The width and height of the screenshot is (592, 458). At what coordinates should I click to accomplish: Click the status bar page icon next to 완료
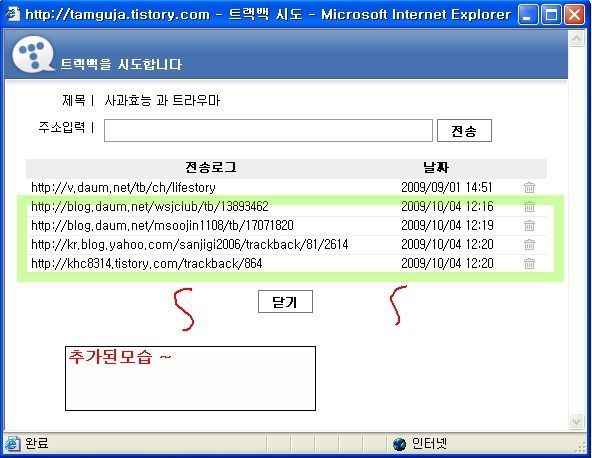tap(12, 444)
